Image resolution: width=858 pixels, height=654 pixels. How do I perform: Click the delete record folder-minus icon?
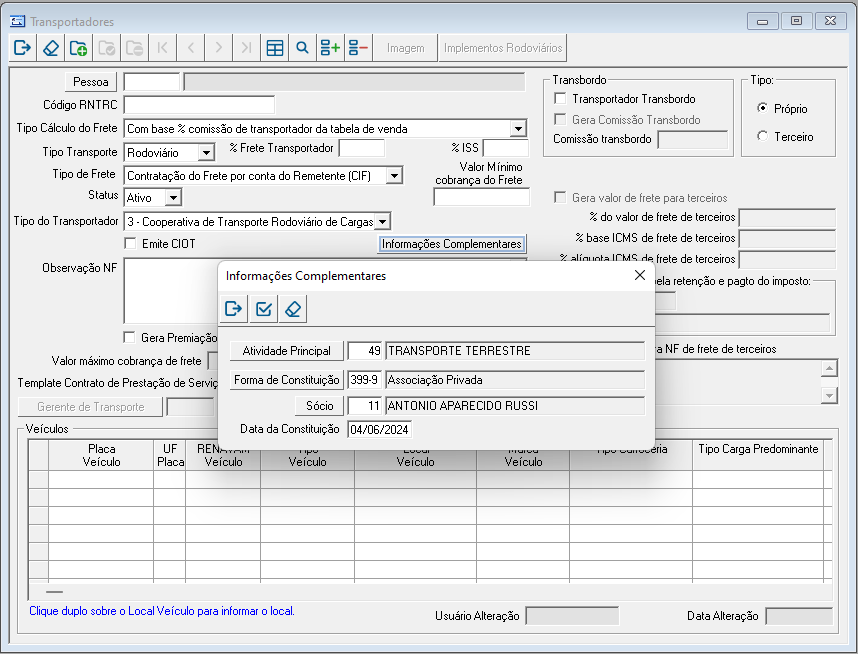point(135,48)
